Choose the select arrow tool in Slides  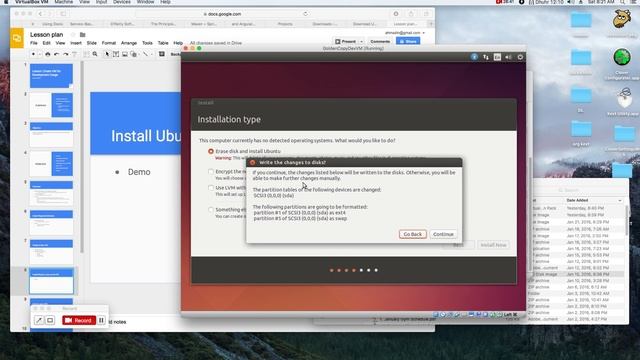[x=107, y=54]
